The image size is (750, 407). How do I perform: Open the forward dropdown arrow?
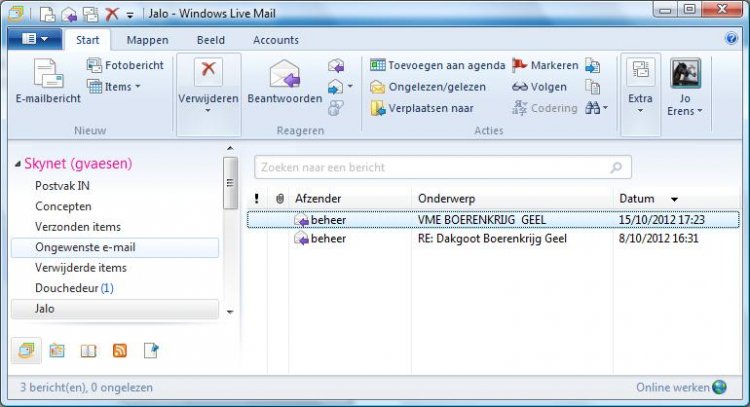click(x=350, y=87)
